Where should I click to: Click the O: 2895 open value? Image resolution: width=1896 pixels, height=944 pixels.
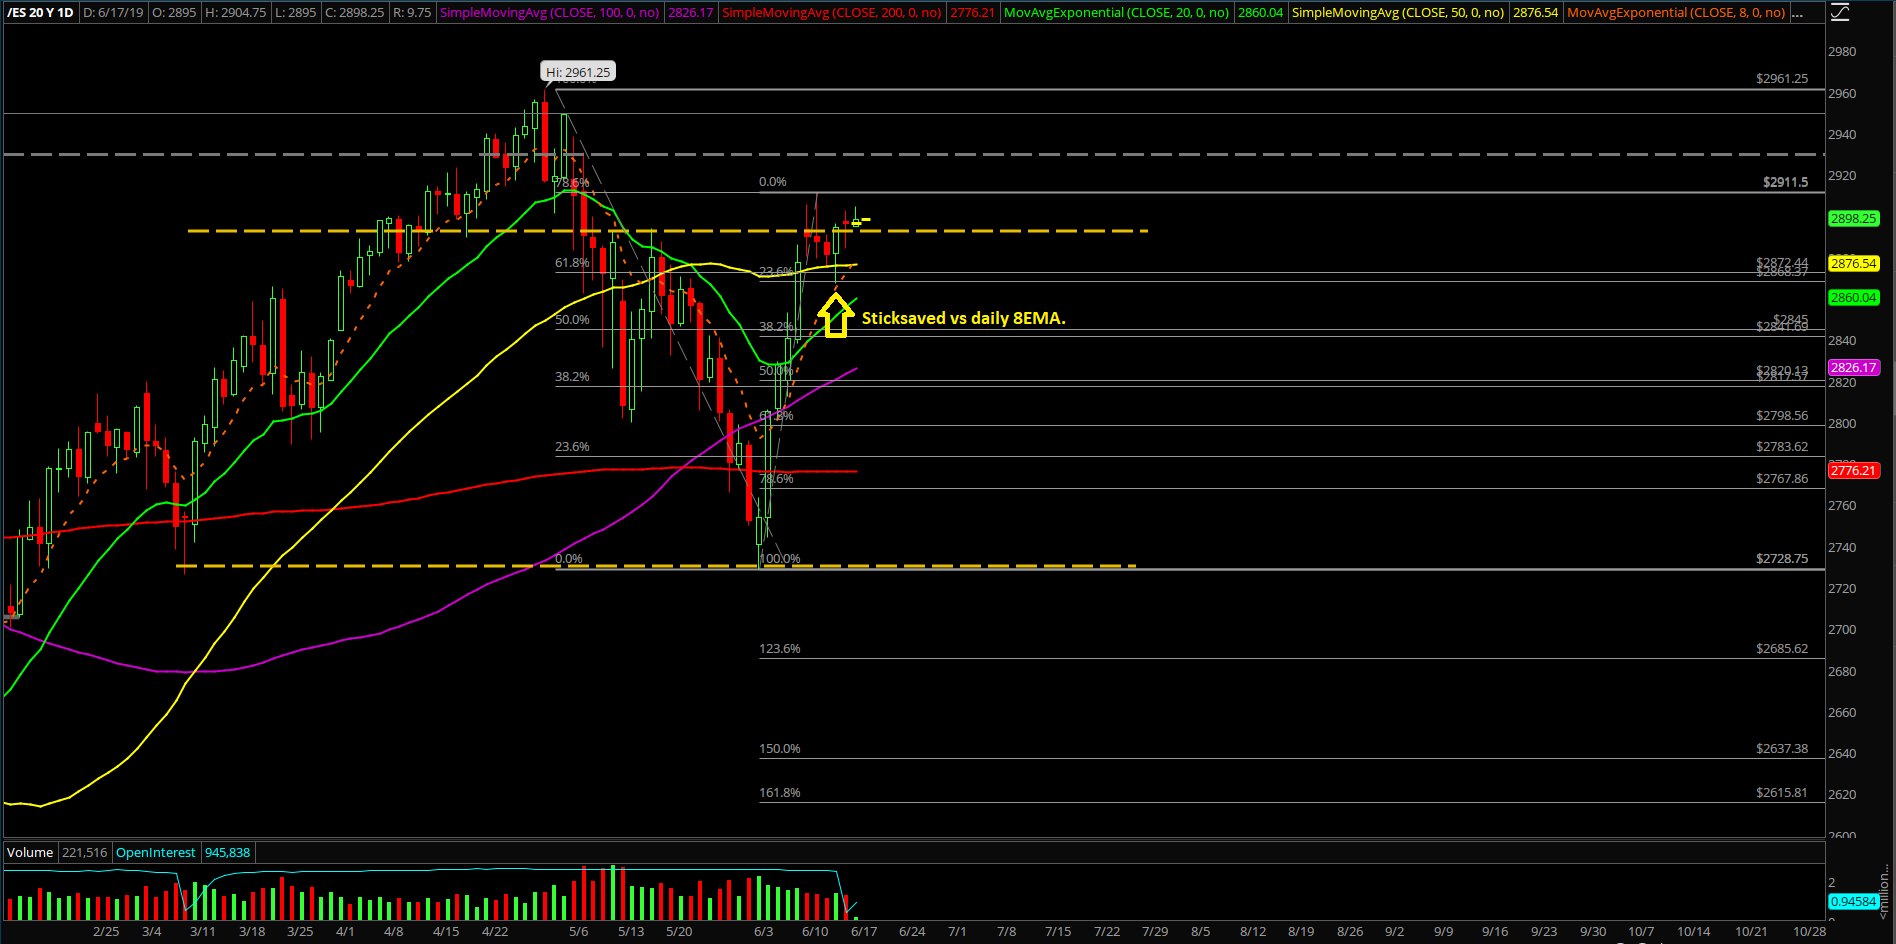pyautogui.click(x=176, y=13)
